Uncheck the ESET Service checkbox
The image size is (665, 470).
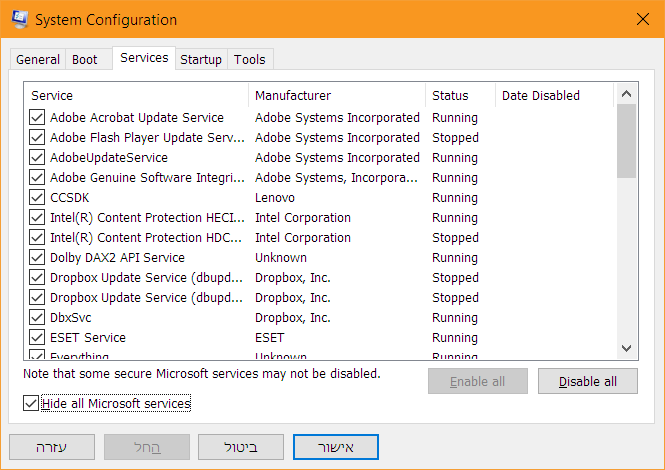[x=37, y=337]
